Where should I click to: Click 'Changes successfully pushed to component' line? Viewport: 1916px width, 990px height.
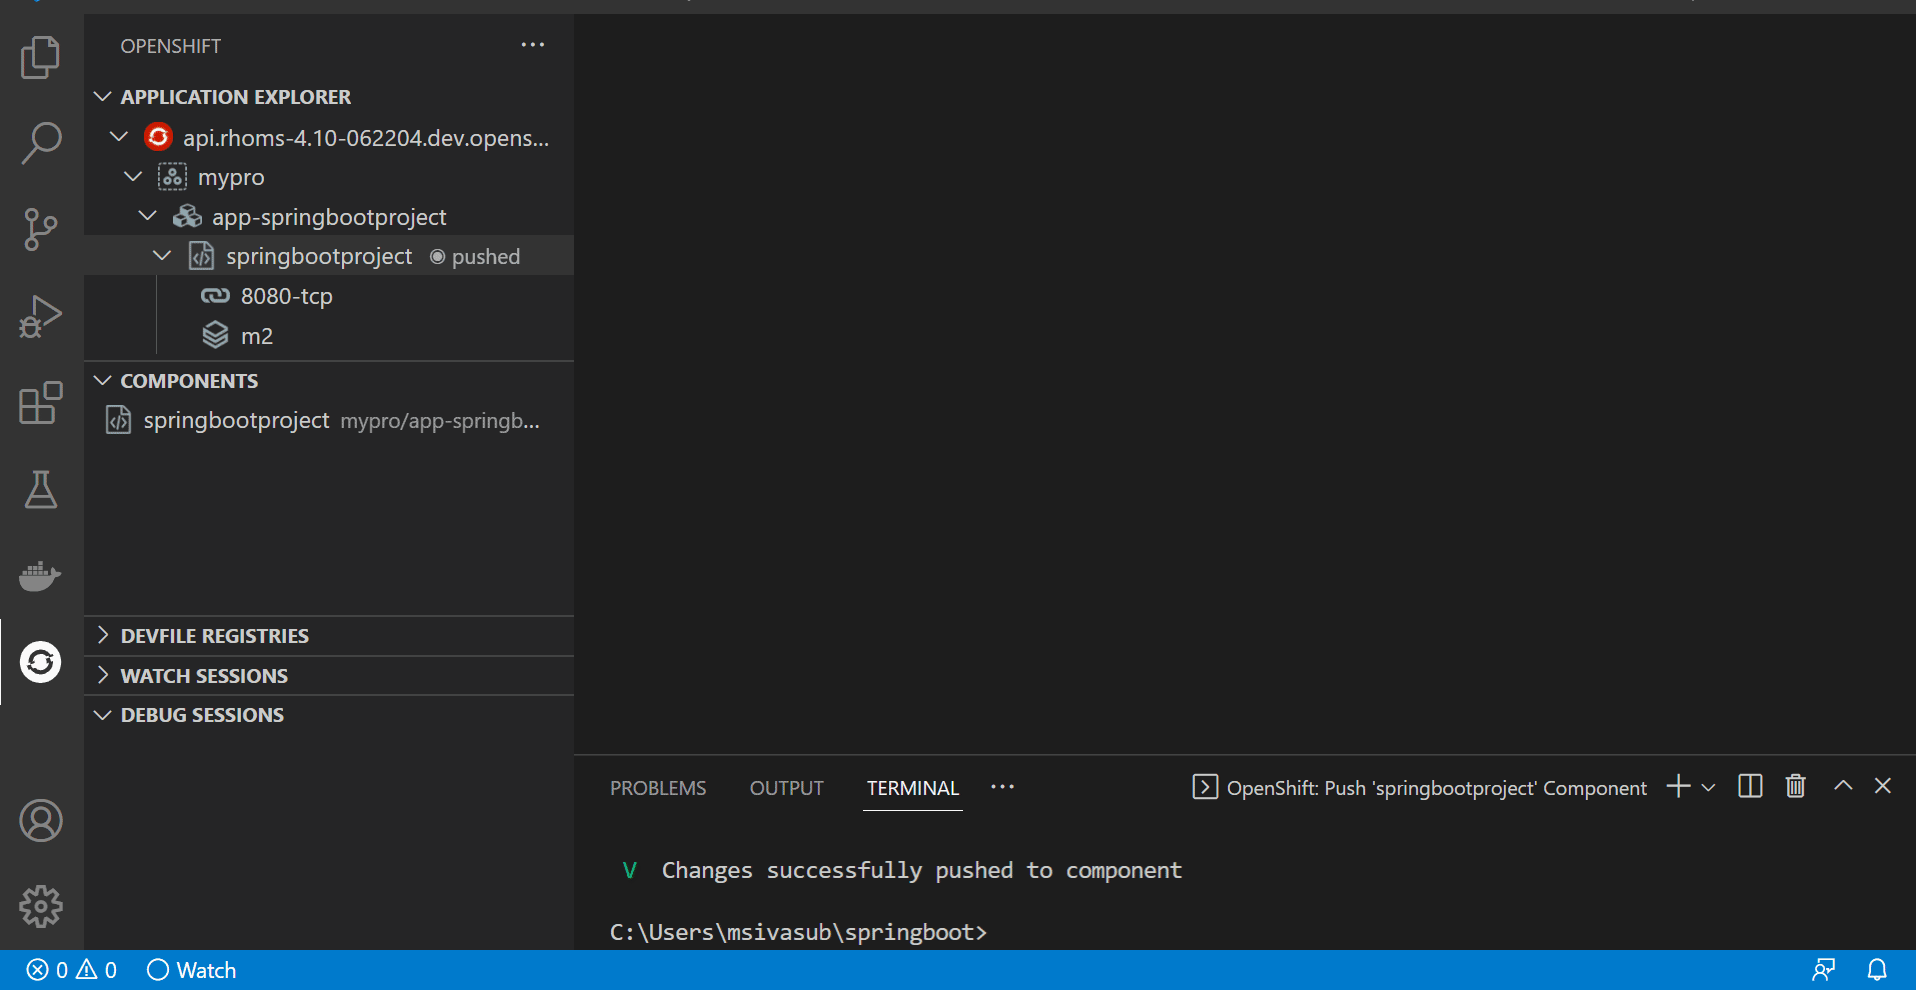(921, 870)
